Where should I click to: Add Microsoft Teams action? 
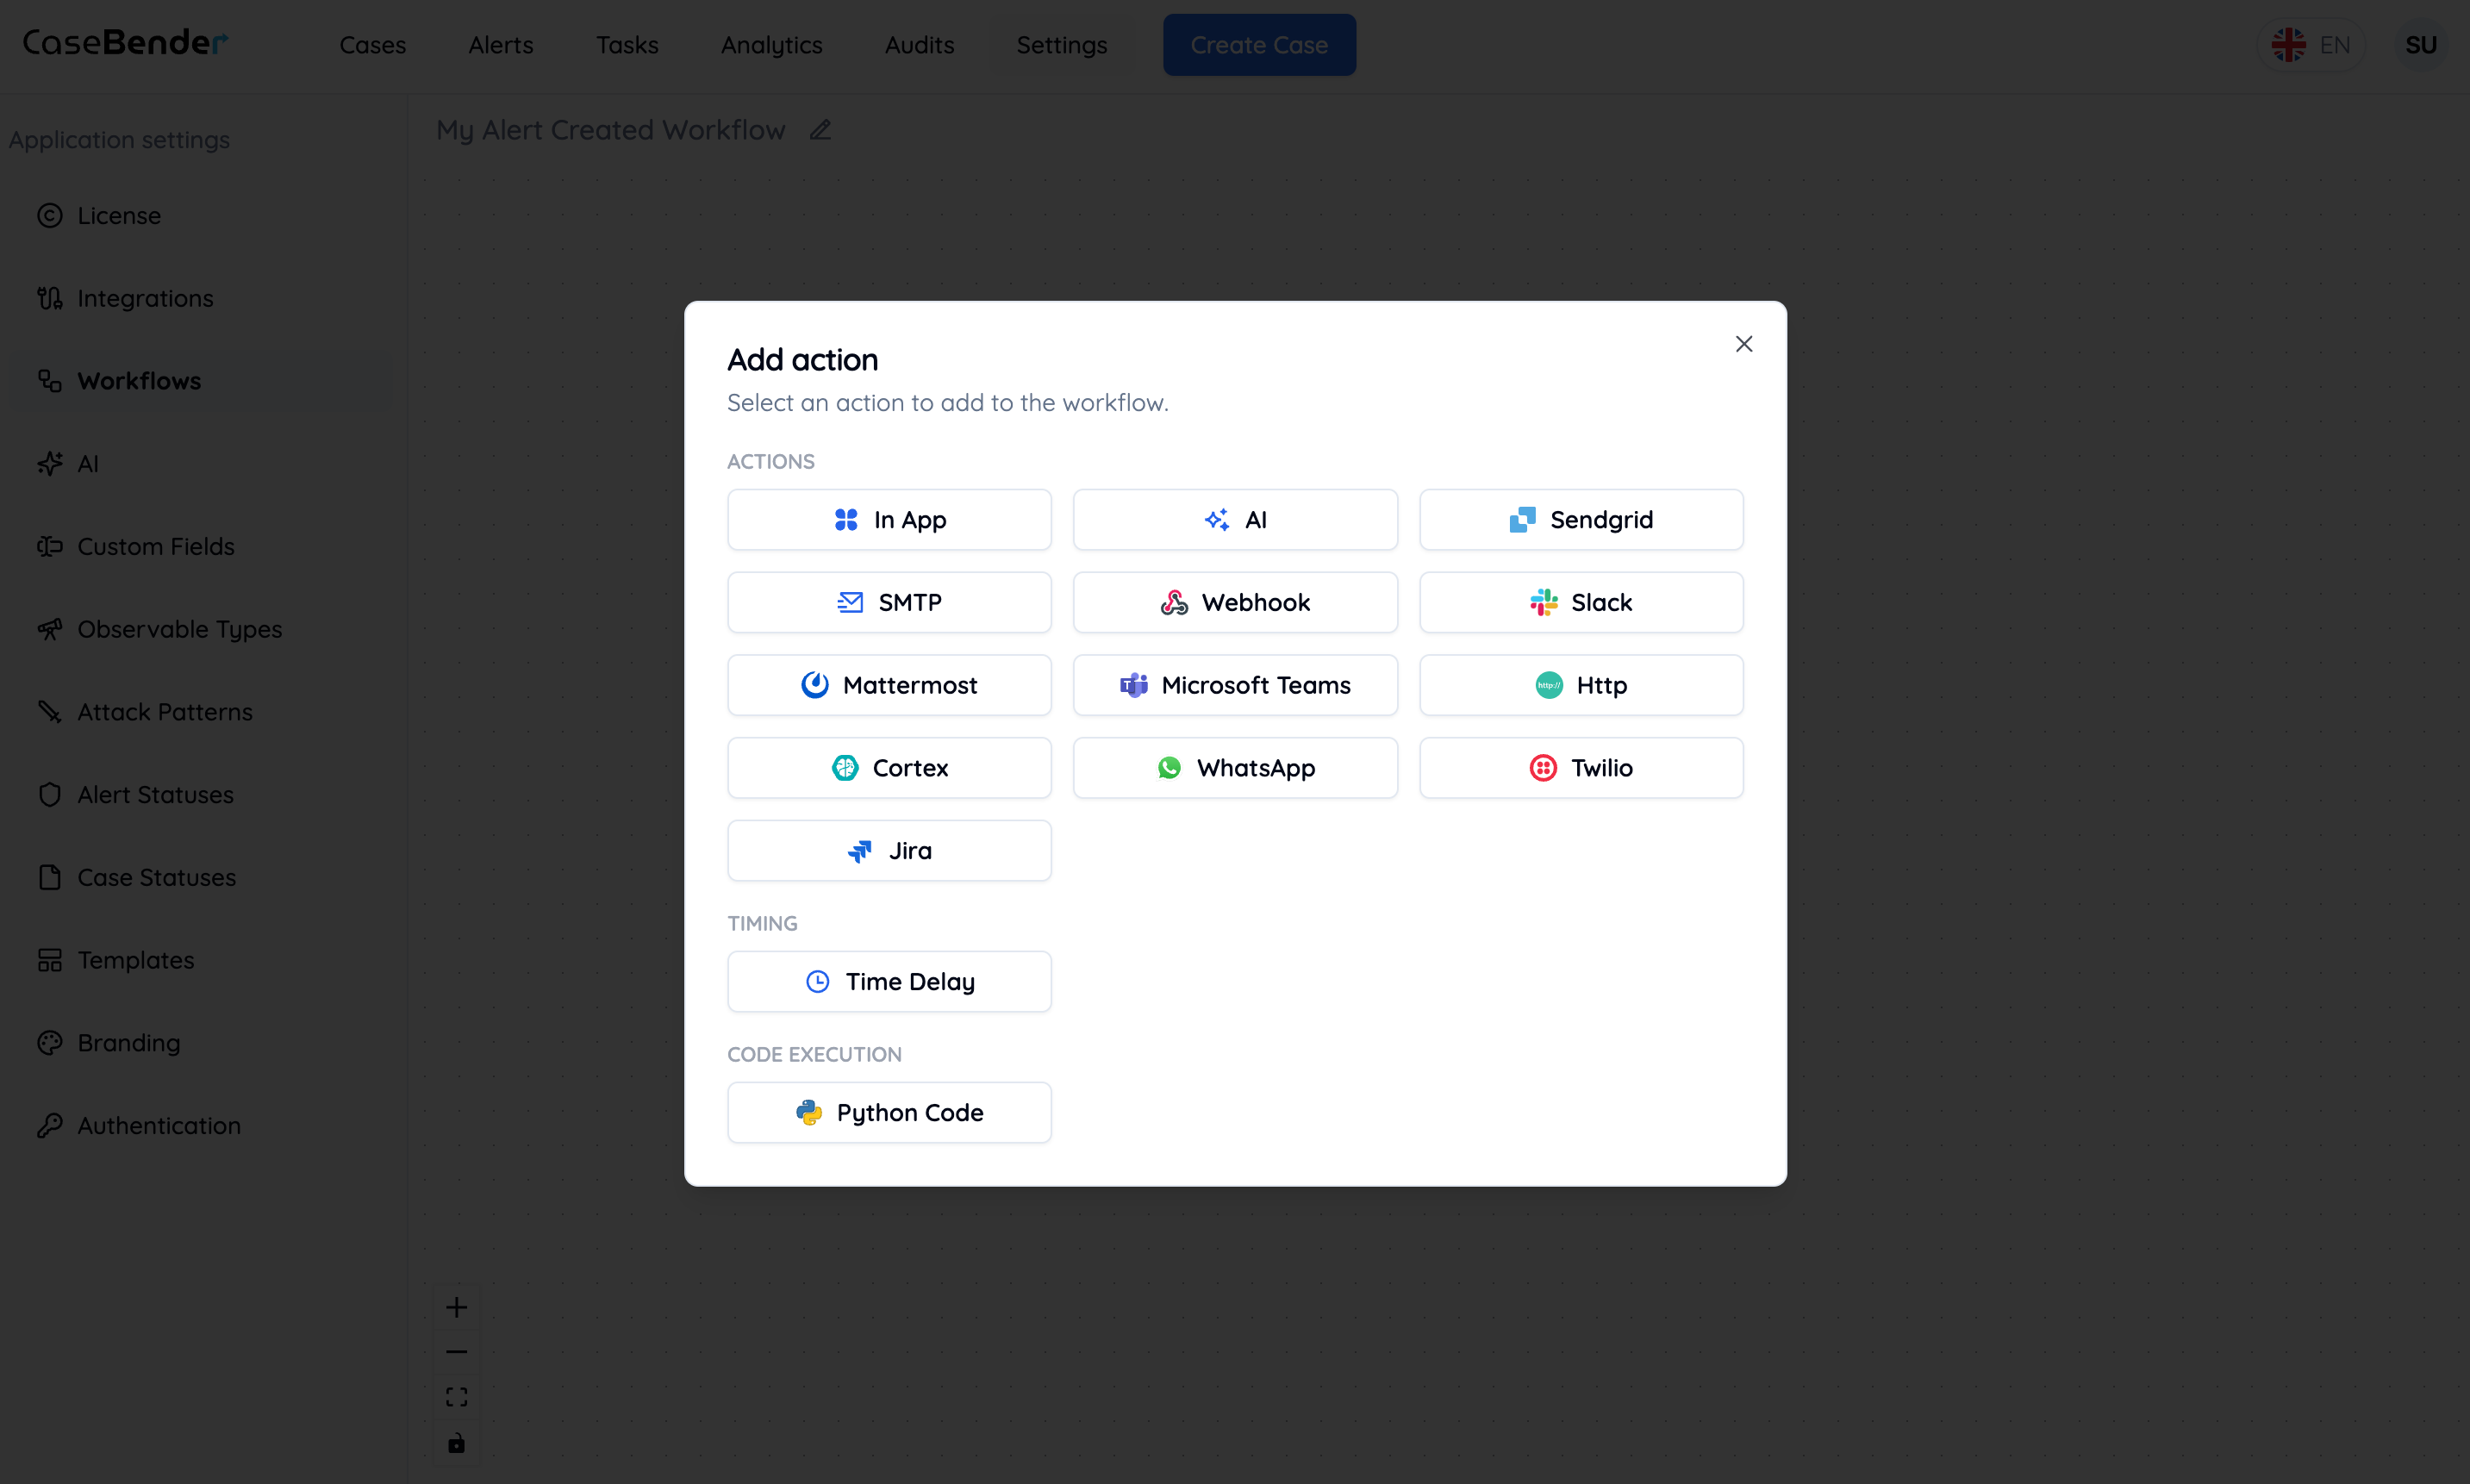1235,685
